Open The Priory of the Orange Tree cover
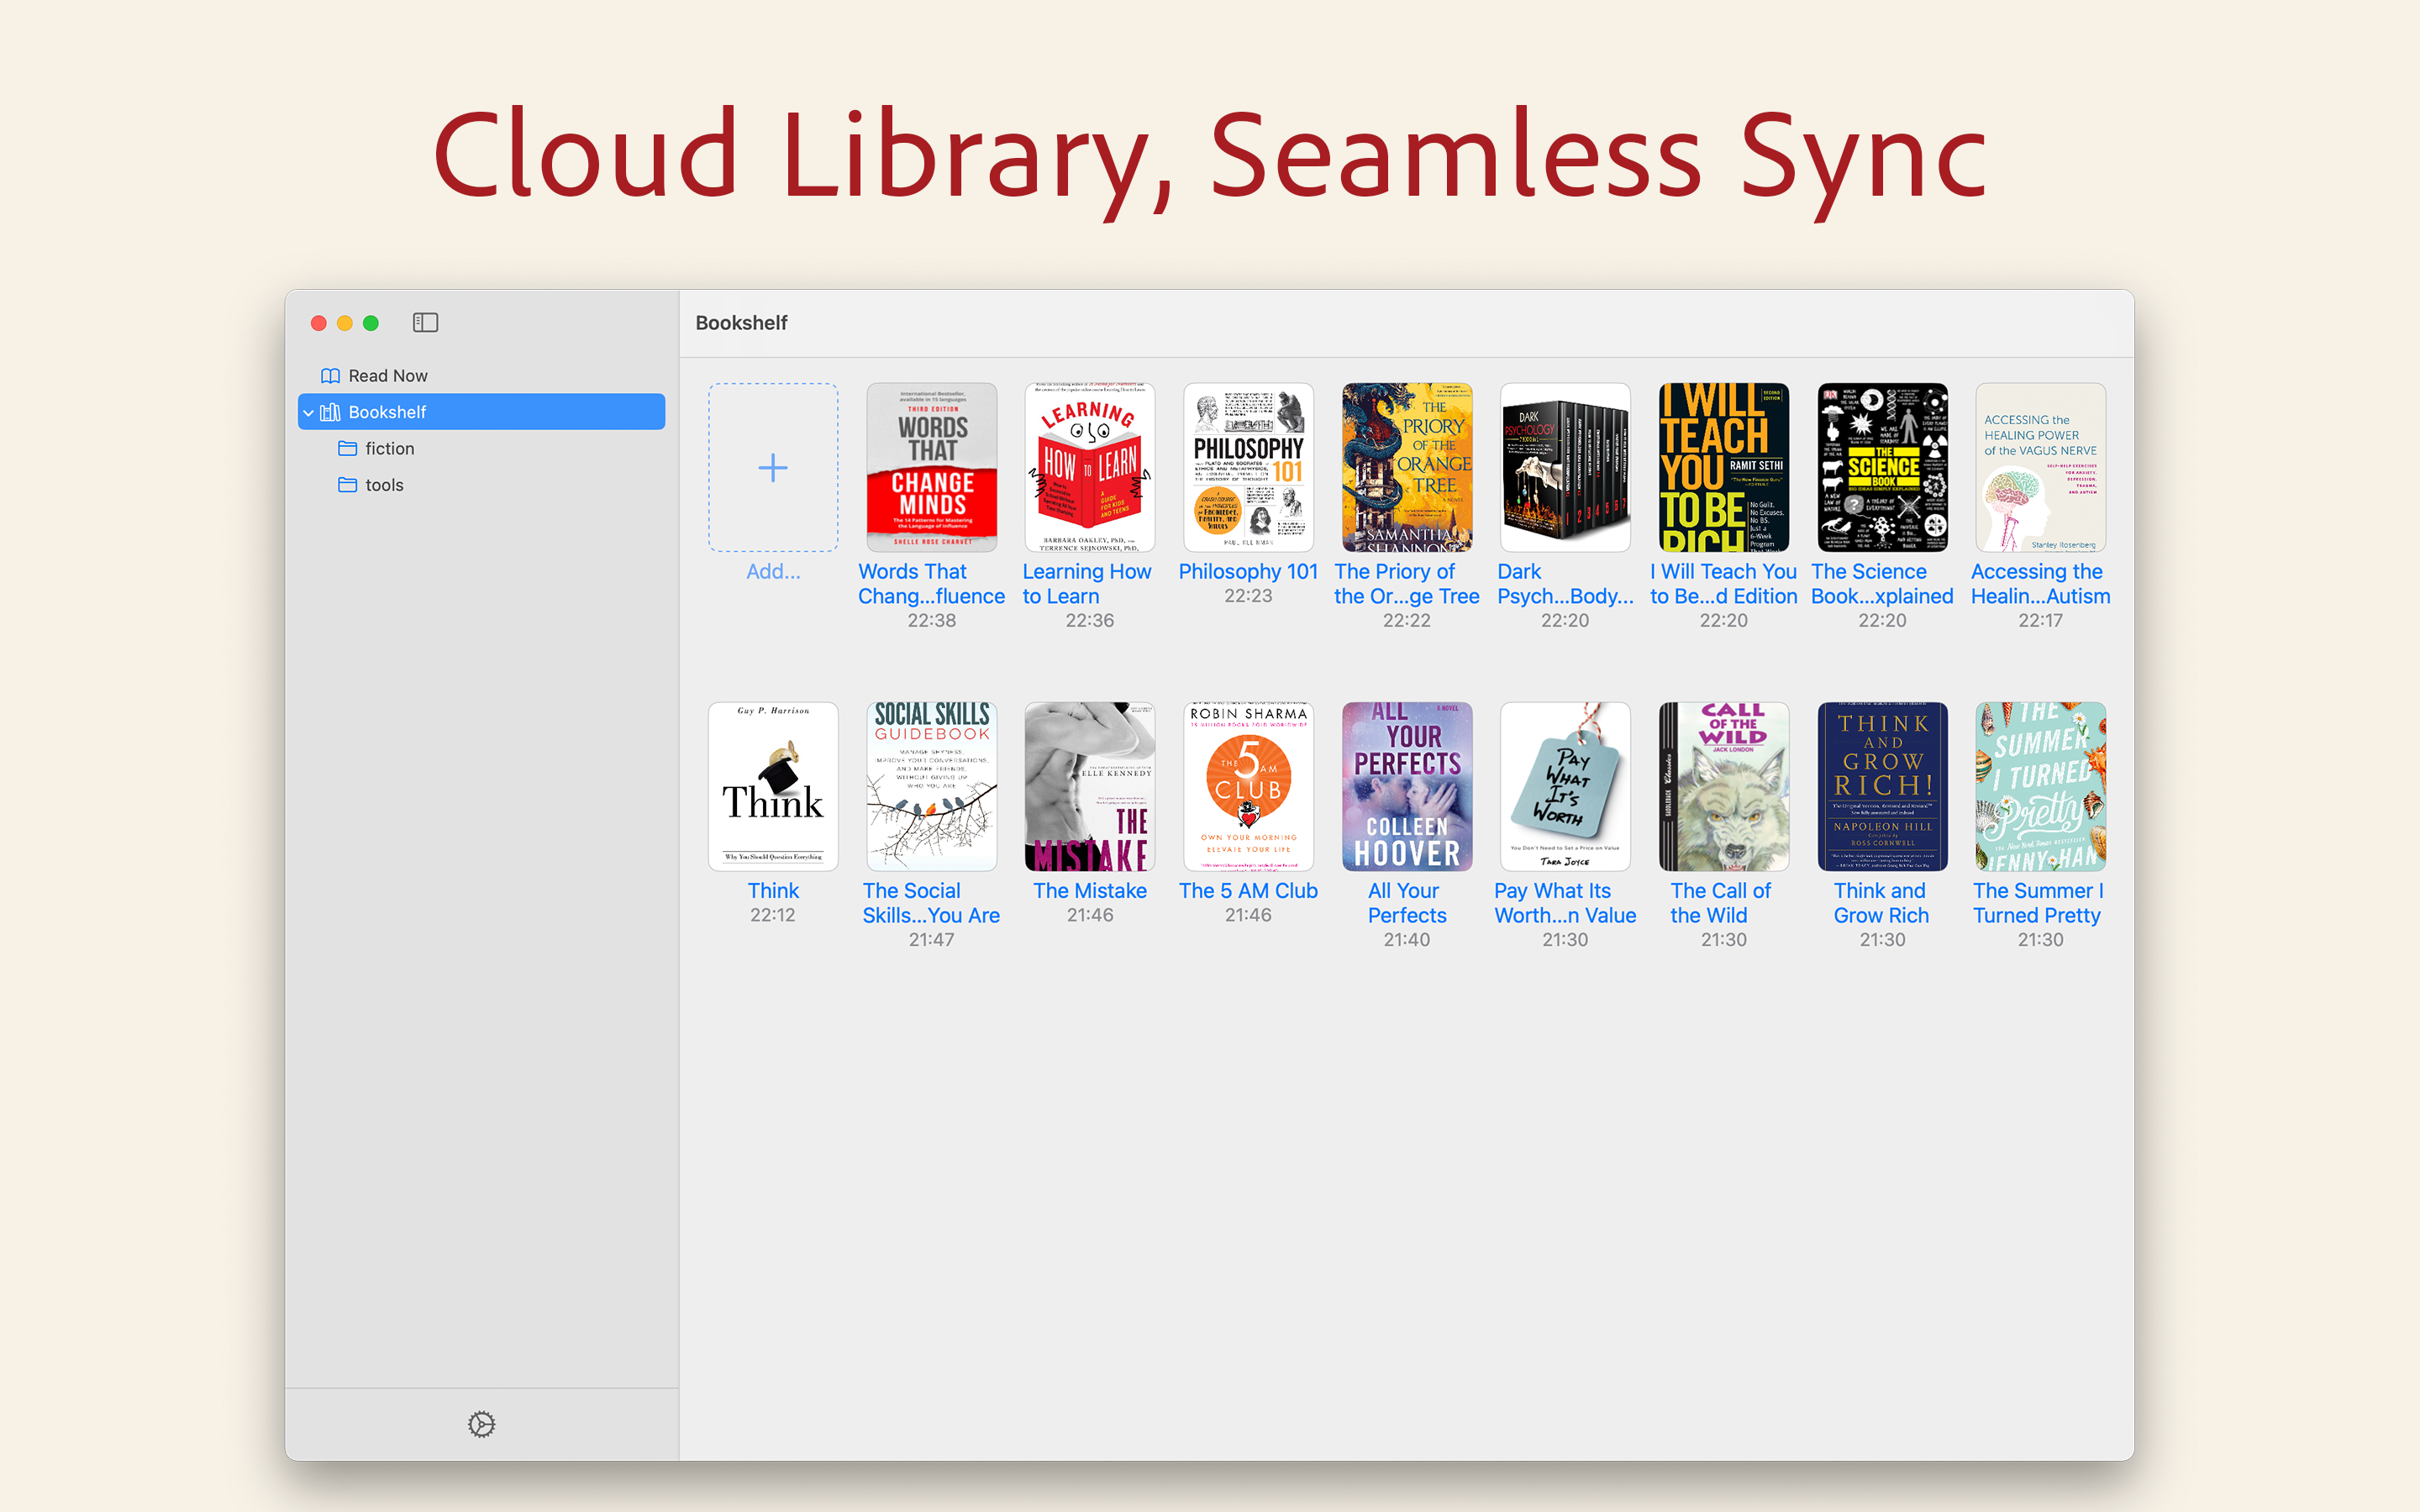2420x1512 pixels. [1406, 467]
